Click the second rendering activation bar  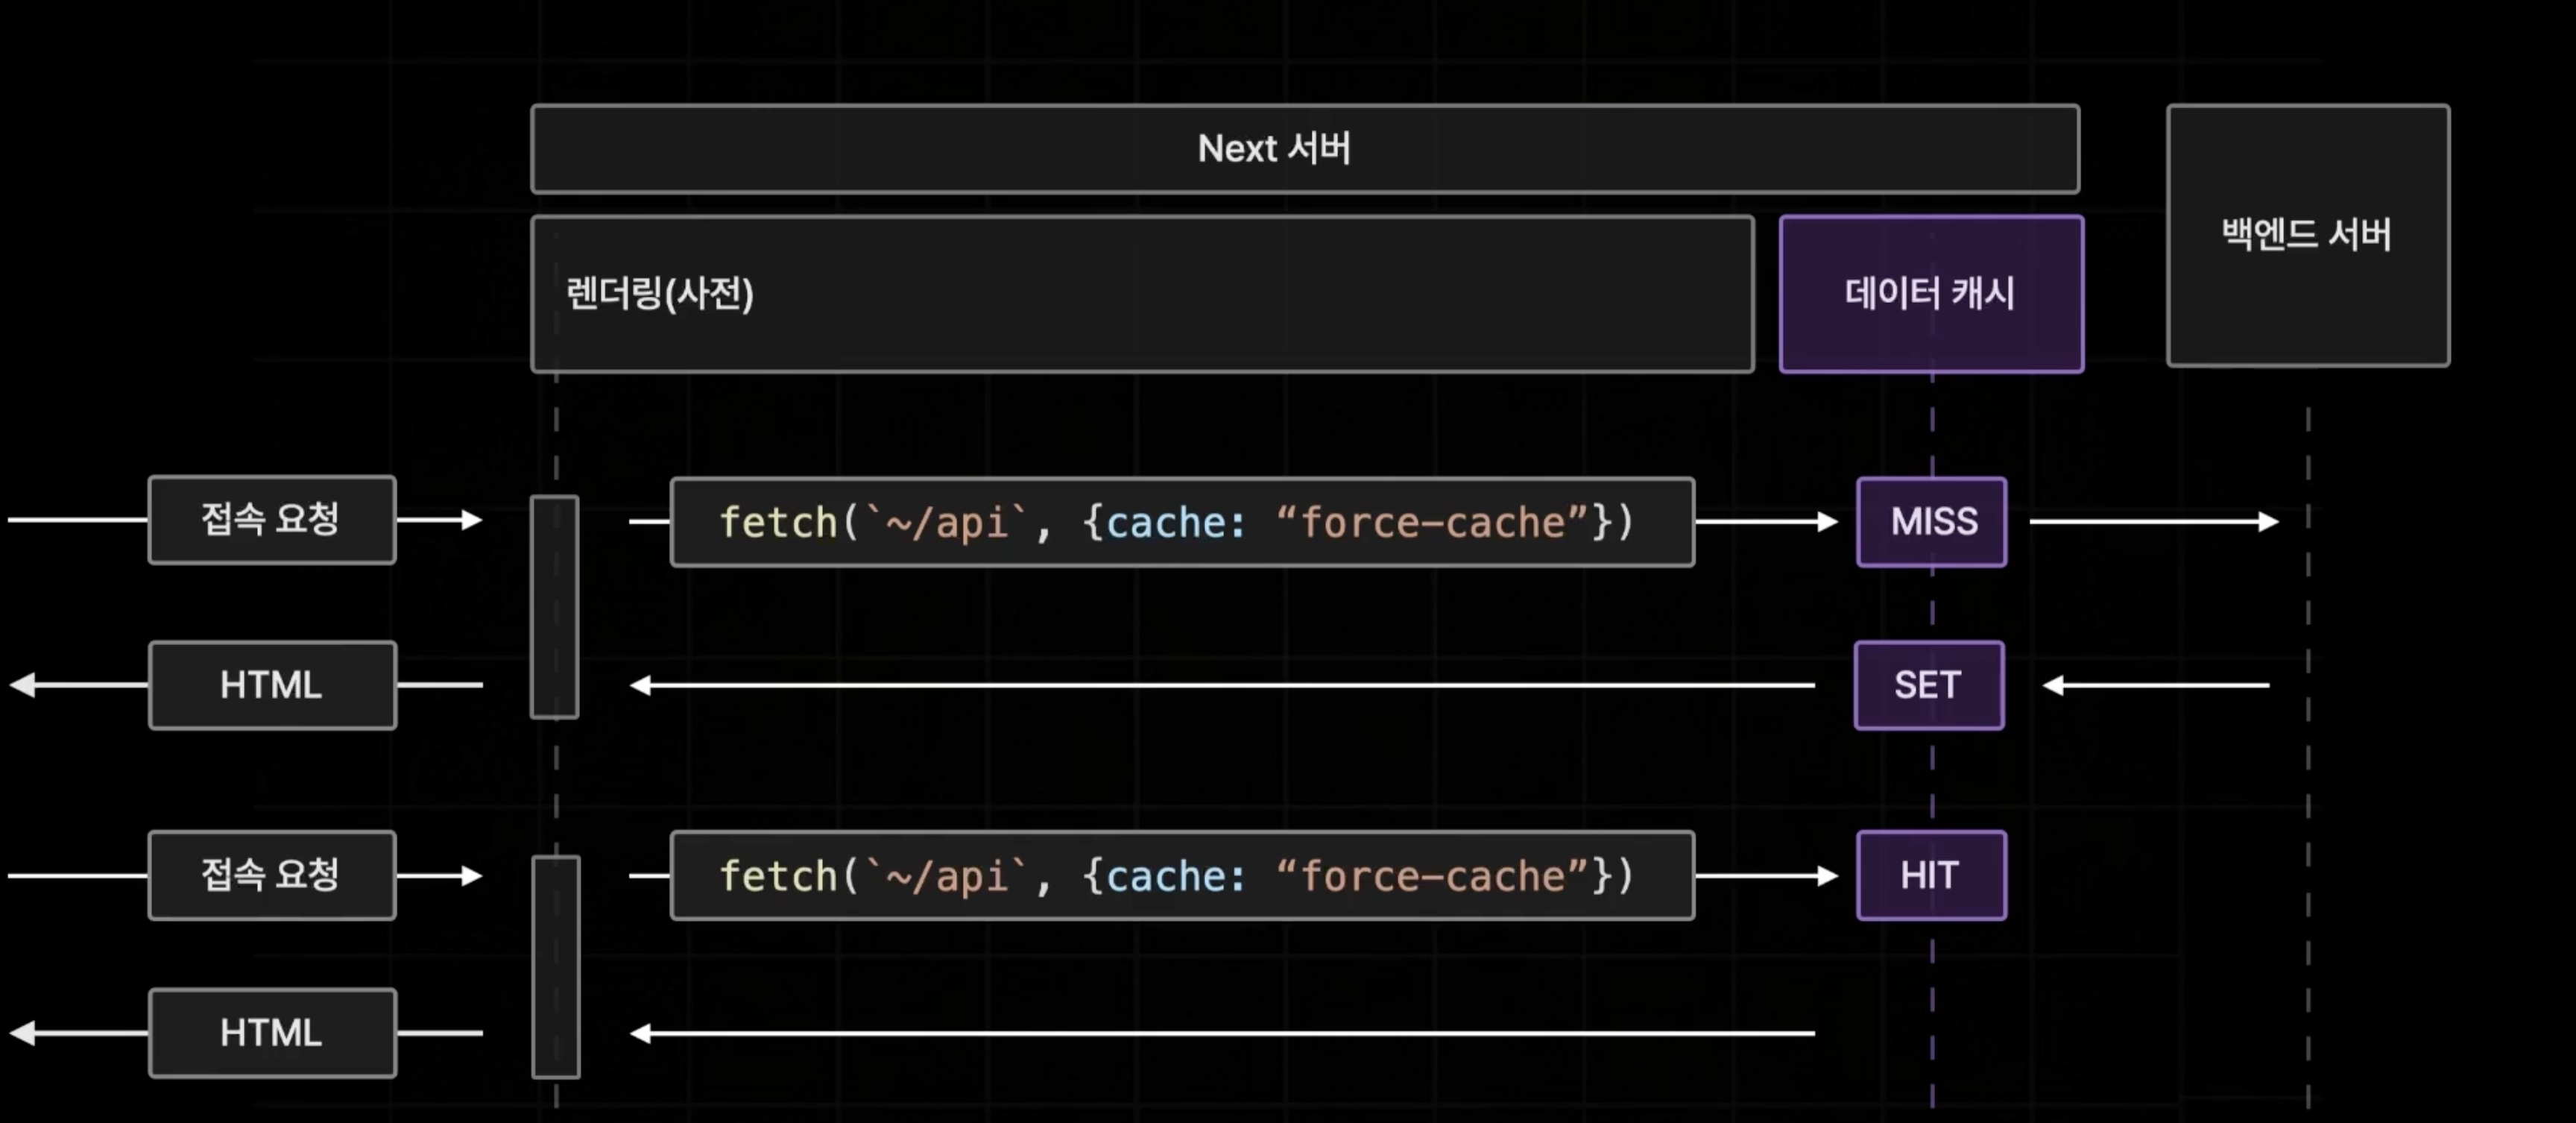point(555,966)
